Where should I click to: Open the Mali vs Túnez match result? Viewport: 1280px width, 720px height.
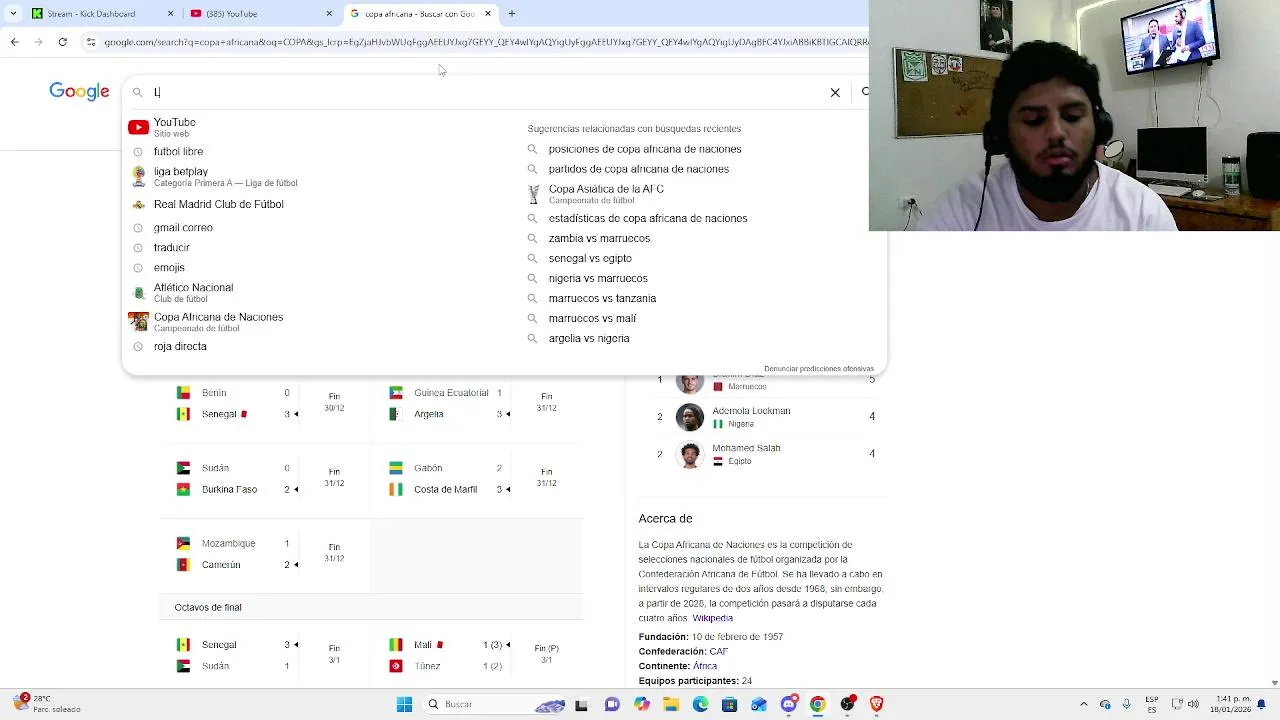tap(476, 655)
